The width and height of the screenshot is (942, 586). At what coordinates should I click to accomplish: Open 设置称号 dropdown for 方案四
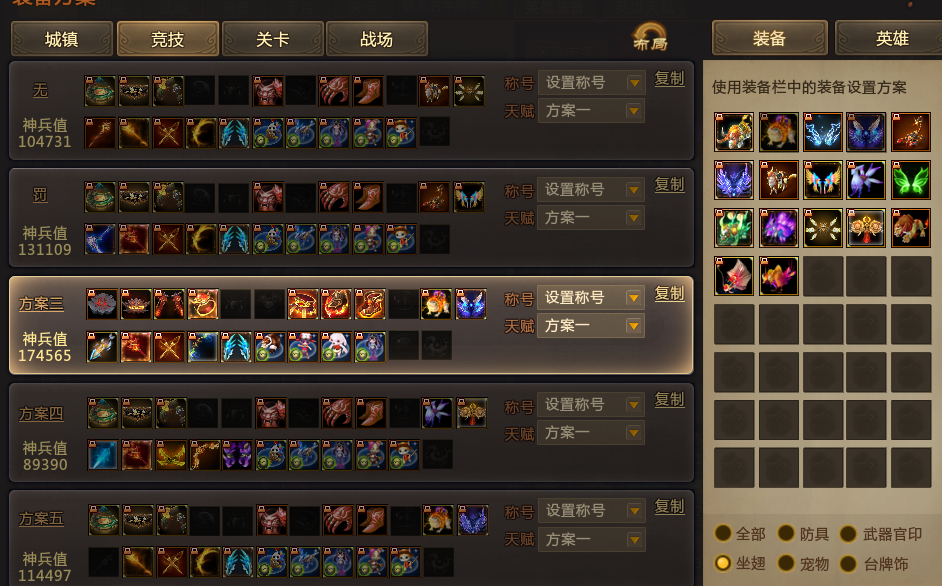[x=591, y=404]
